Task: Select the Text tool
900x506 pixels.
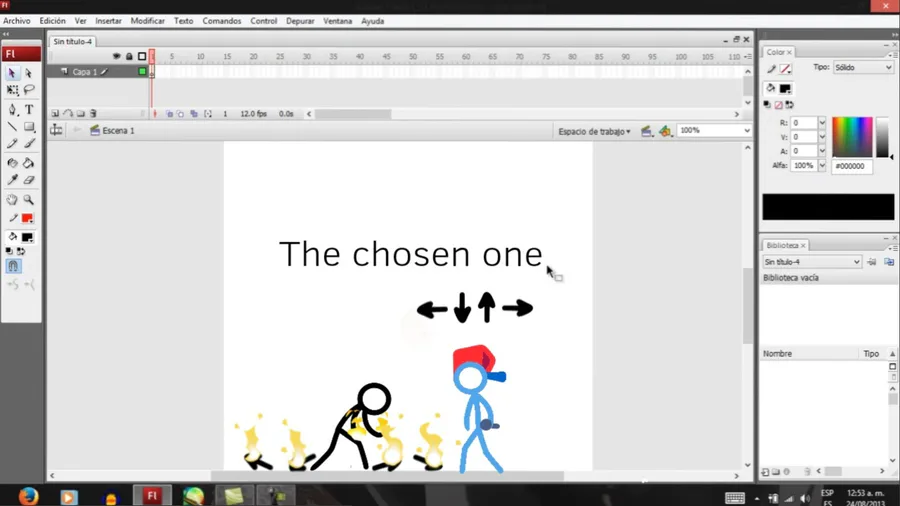Action: pyautogui.click(x=29, y=110)
